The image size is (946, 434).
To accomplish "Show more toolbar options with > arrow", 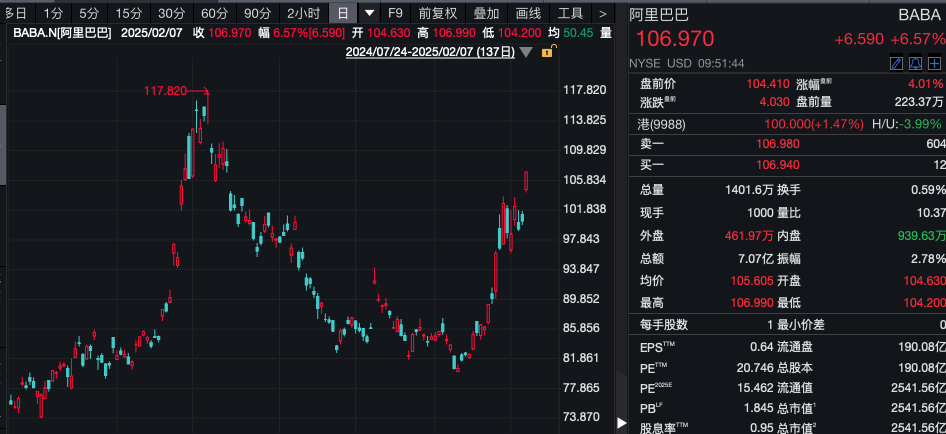I will tap(602, 13).
